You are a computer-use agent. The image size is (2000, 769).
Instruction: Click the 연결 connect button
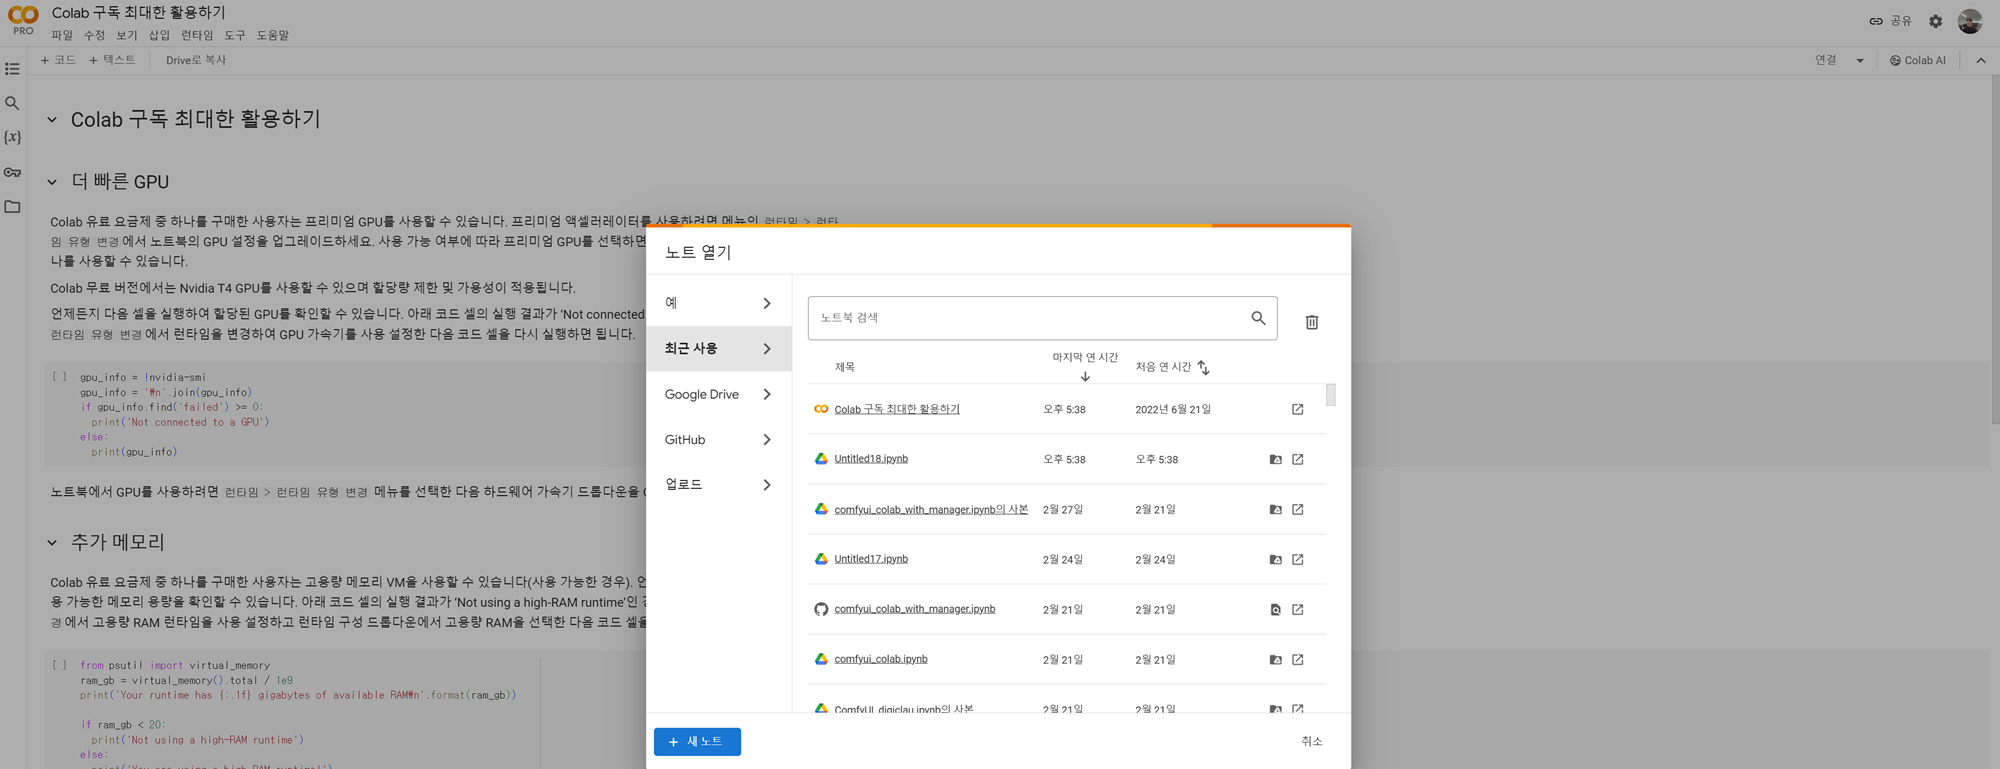1826,60
